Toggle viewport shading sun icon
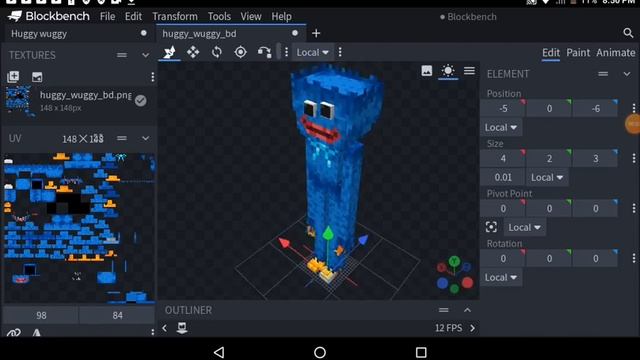This screenshot has height=360, width=640. pos(448,71)
